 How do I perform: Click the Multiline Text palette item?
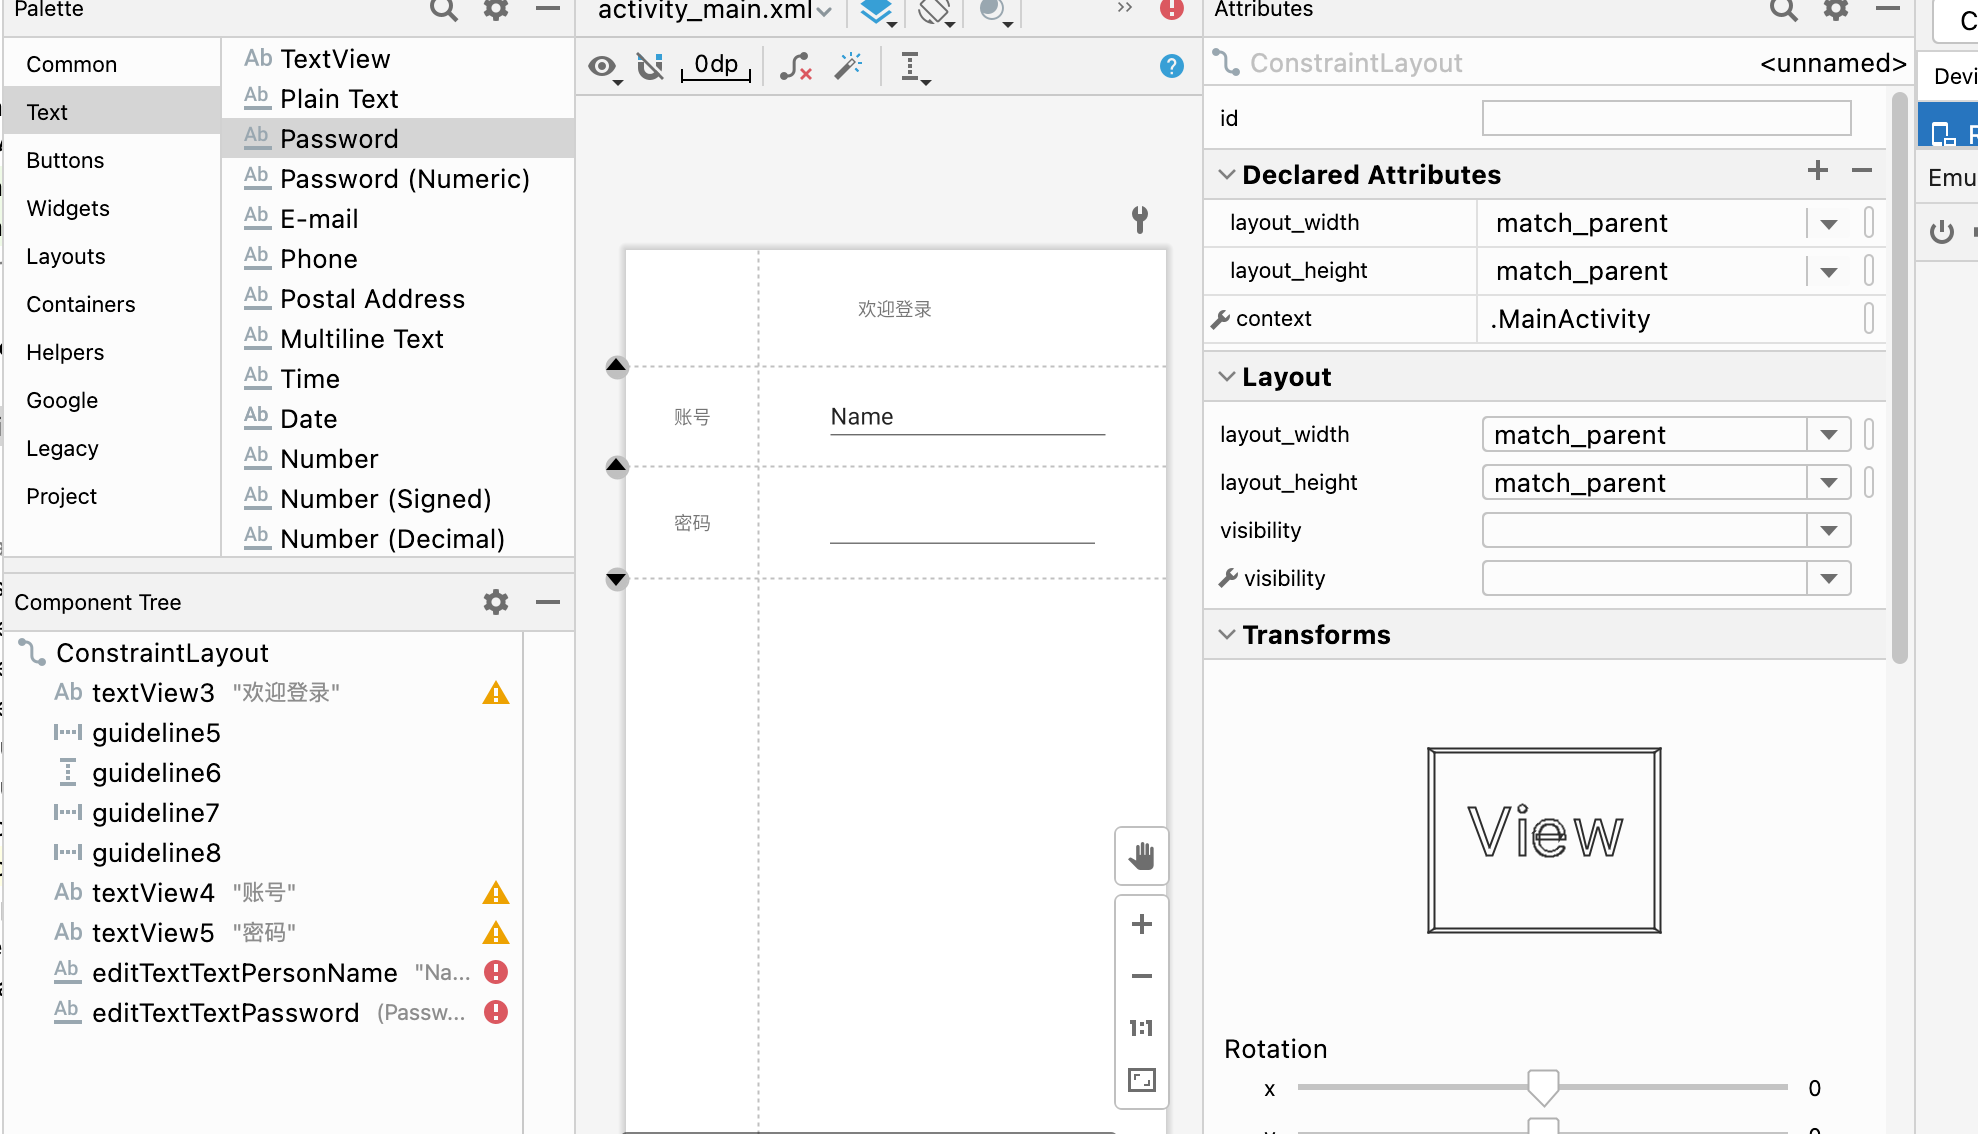(361, 339)
